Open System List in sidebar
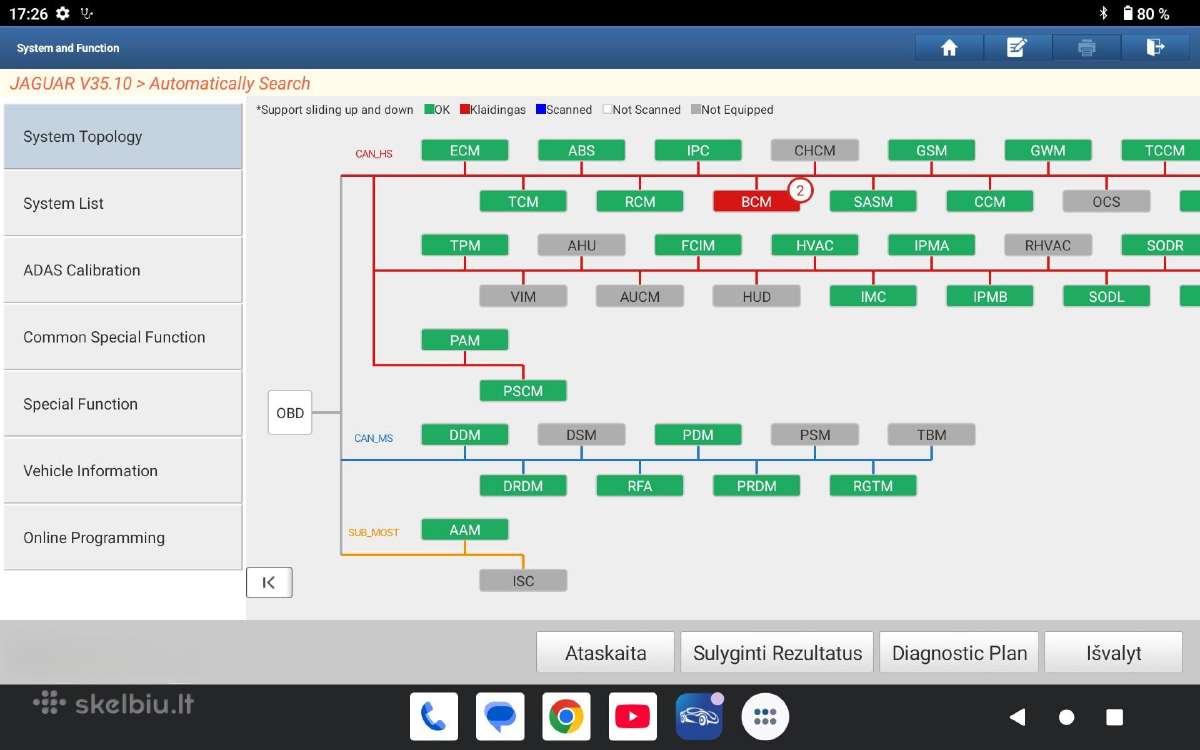 click(x=123, y=203)
